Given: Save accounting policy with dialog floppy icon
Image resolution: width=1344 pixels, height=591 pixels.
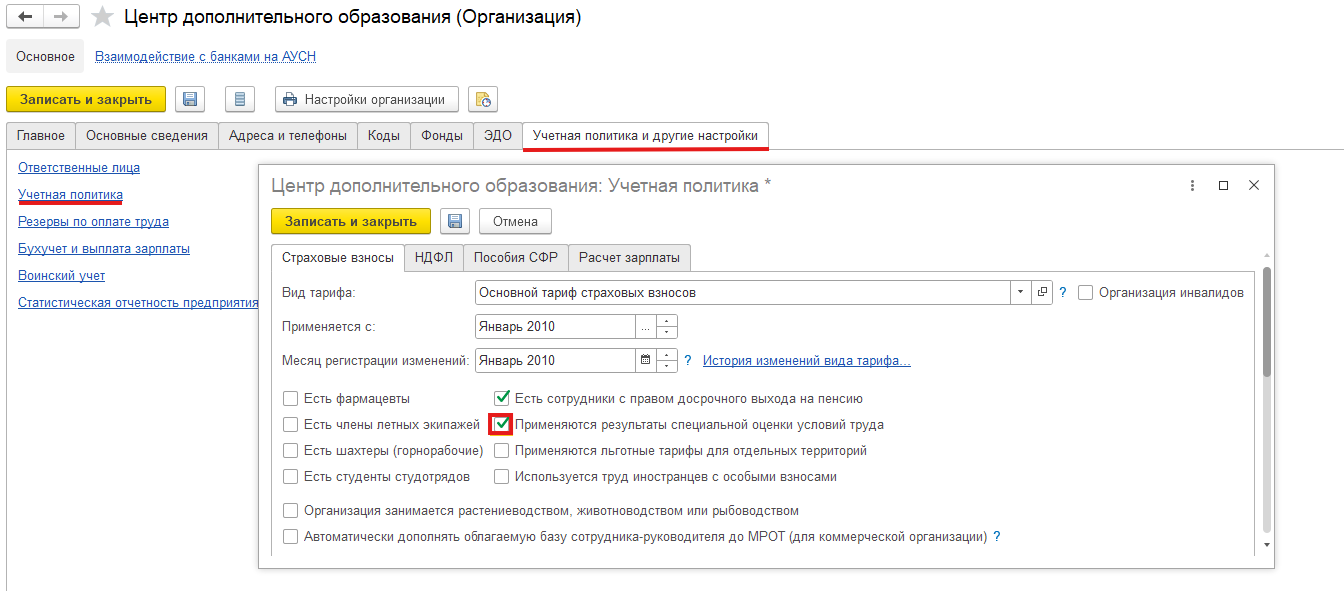Looking at the screenshot, I should (x=455, y=221).
